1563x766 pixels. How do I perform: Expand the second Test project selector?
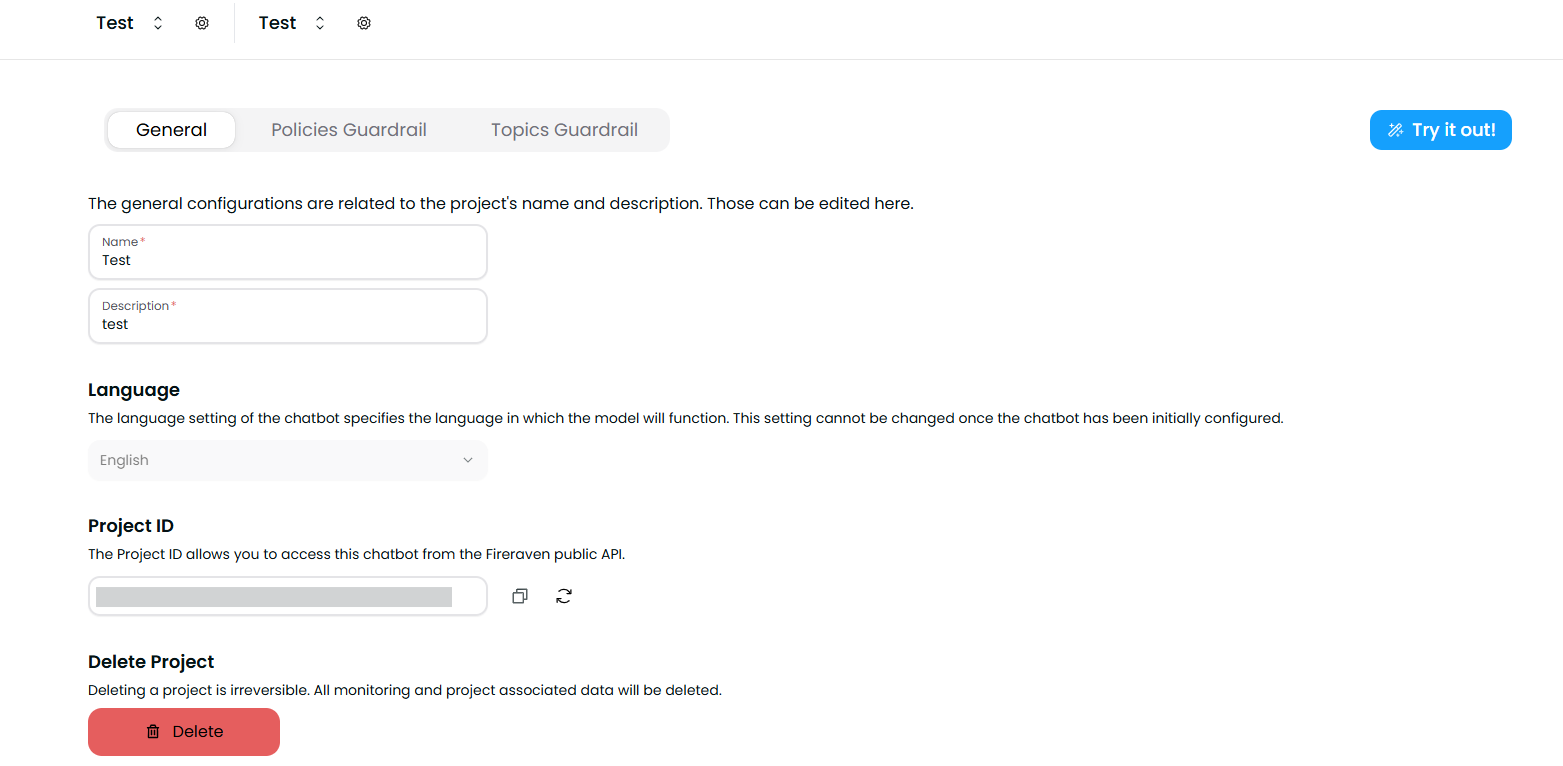coord(319,22)
